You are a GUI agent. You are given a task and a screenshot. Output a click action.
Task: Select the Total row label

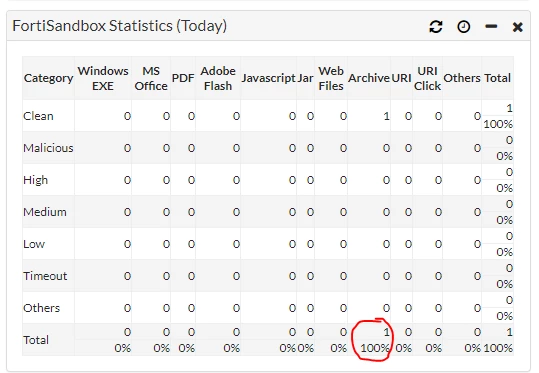pyautogui.click(x=36, y=340)
